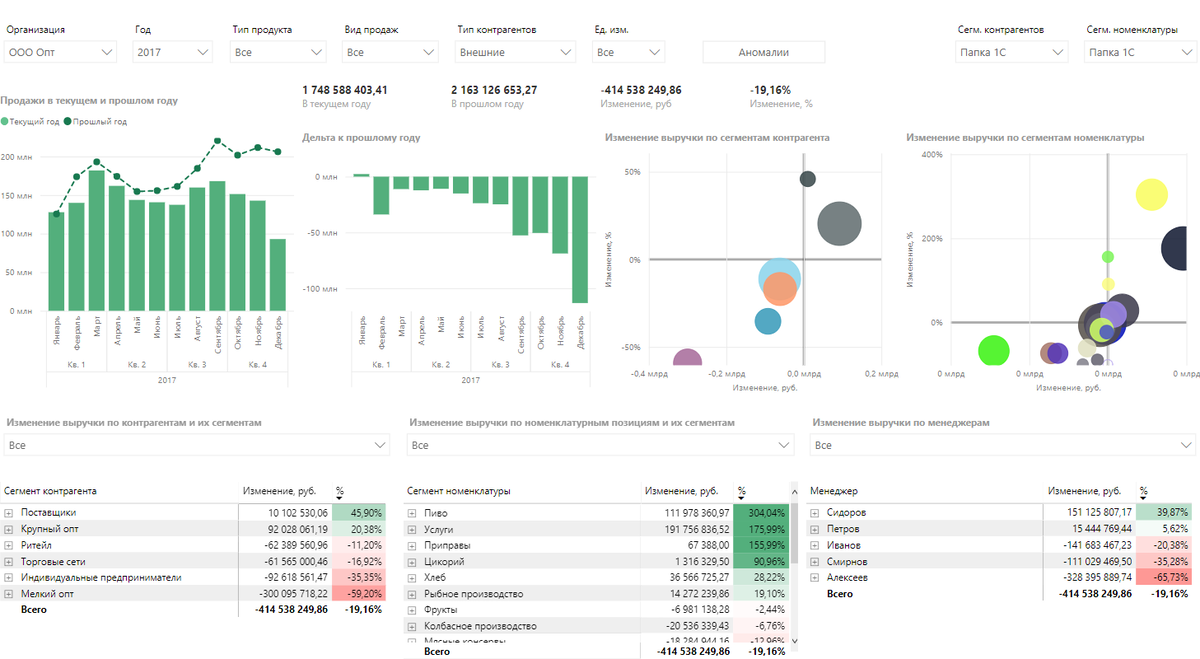Image resolution: width=1200 pixels, height=659 pixels.
Task: Expand the Сидоров manager row
Action: (x=816, y=513)
